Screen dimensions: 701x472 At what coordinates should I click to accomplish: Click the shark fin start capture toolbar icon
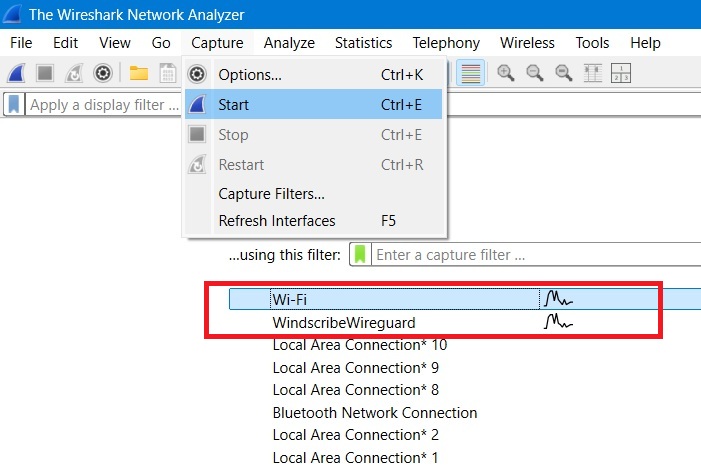click(16, 73)
